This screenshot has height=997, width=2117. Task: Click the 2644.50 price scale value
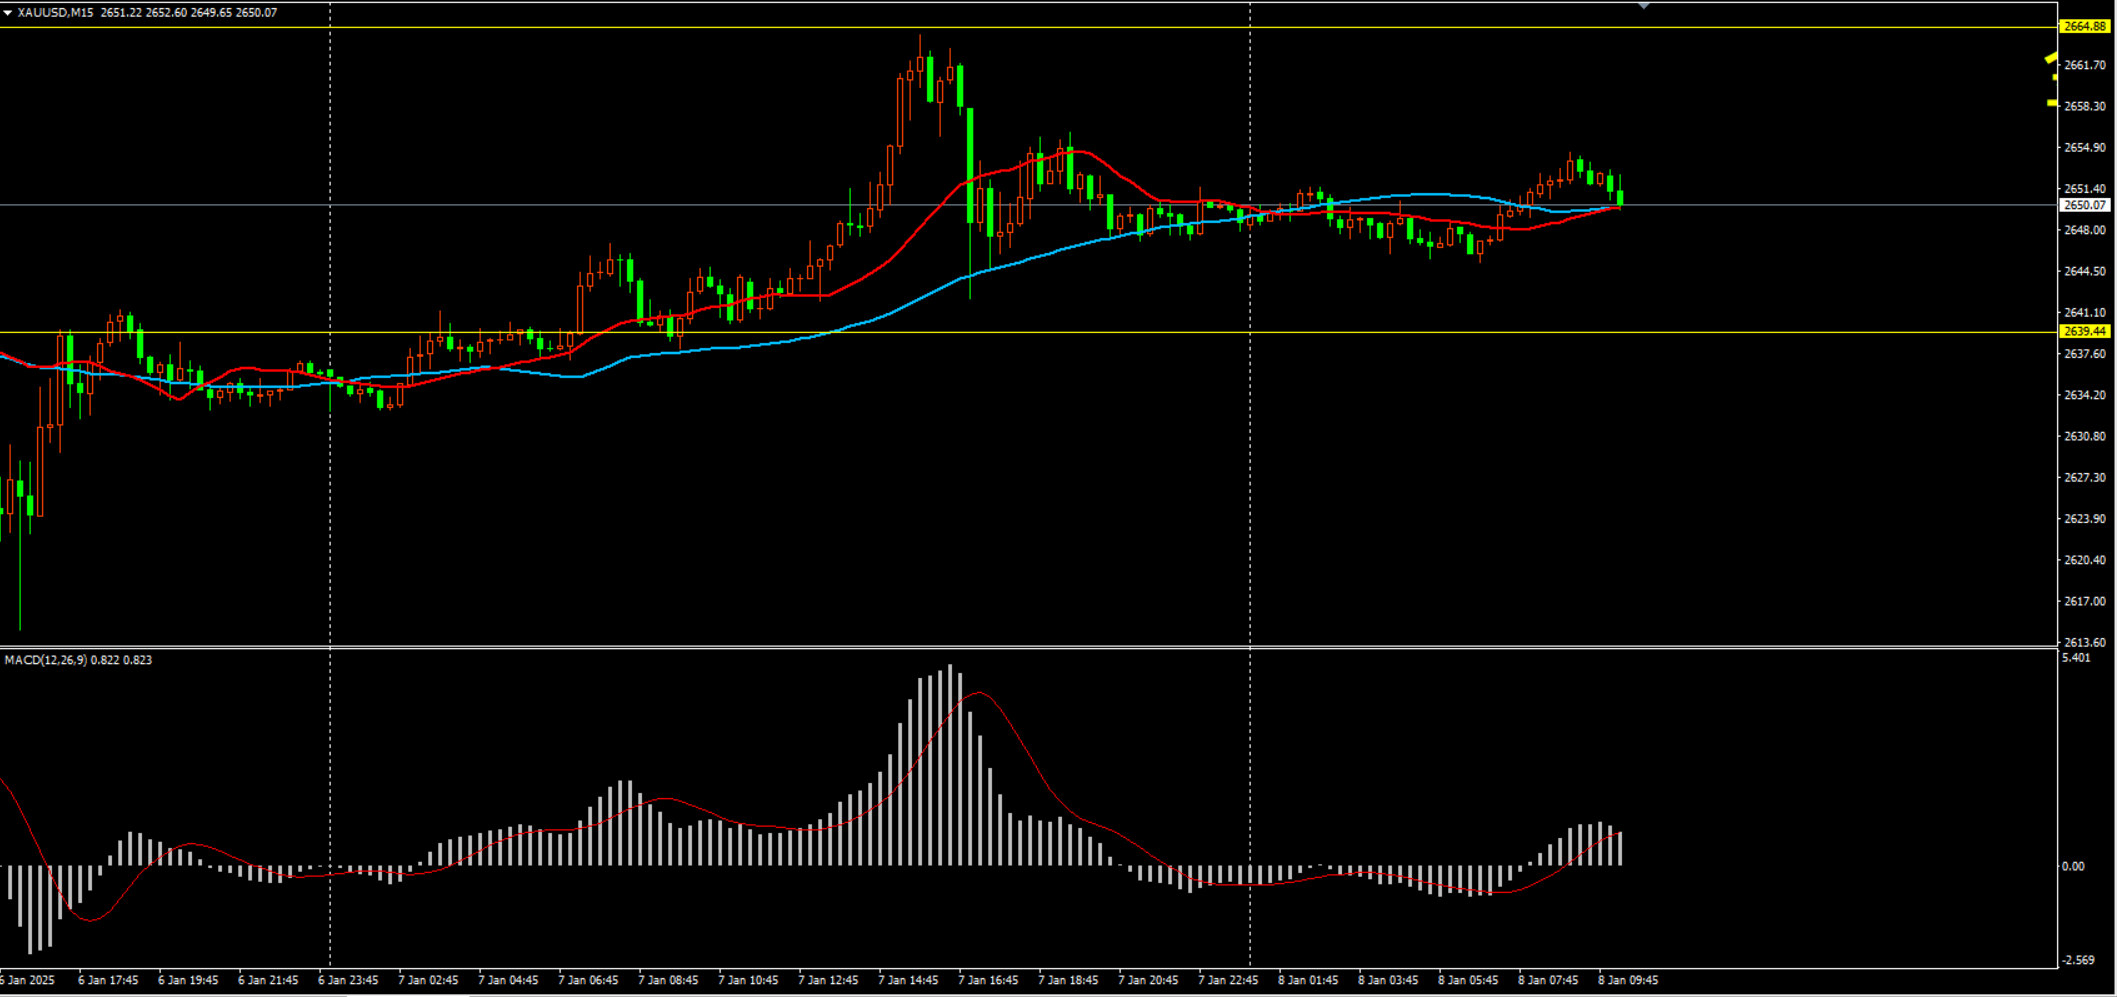coord(2085,271)
